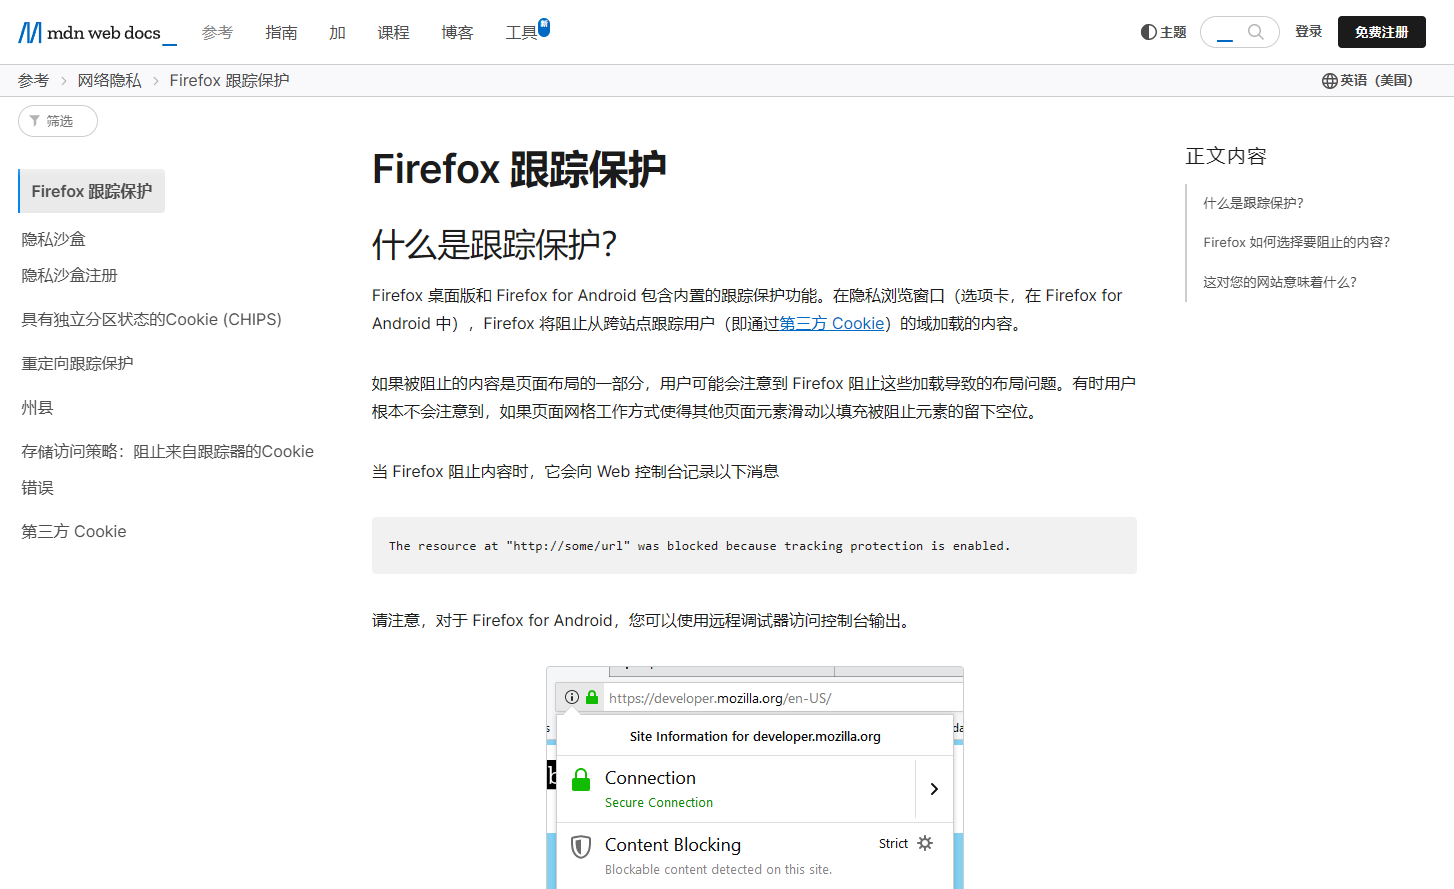Open the 加 menu
The image size is (1454, 889).
pos(337,31)
